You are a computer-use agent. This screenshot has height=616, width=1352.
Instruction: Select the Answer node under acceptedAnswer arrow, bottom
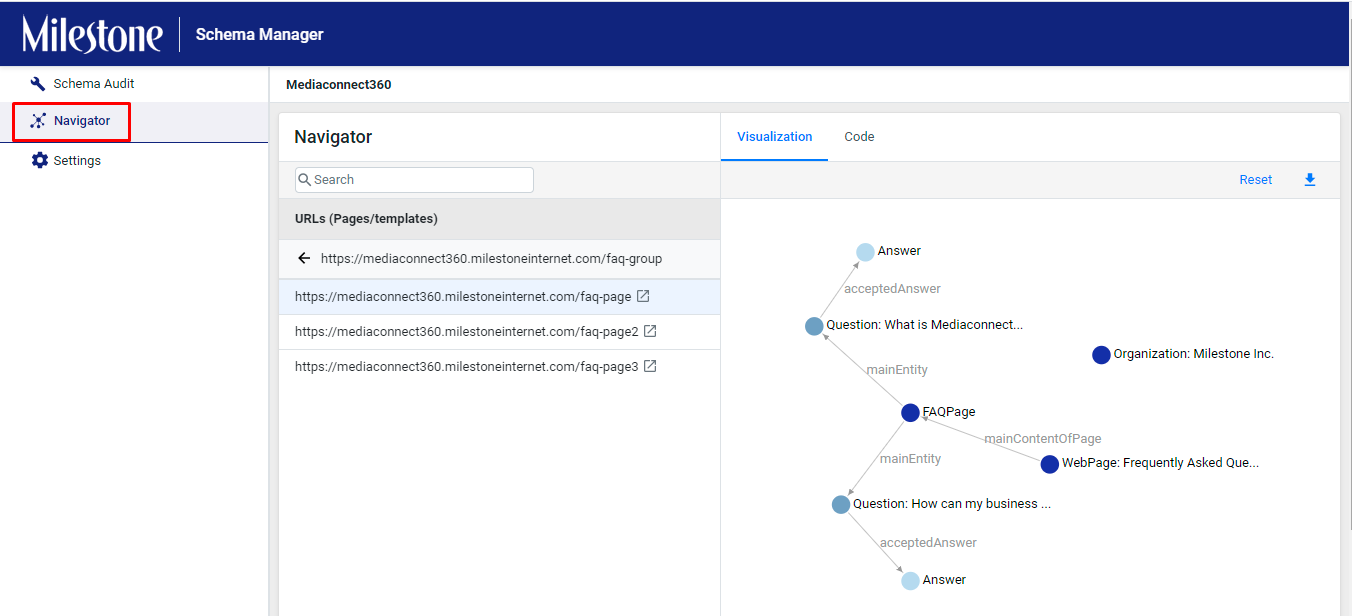pos(910,581)
